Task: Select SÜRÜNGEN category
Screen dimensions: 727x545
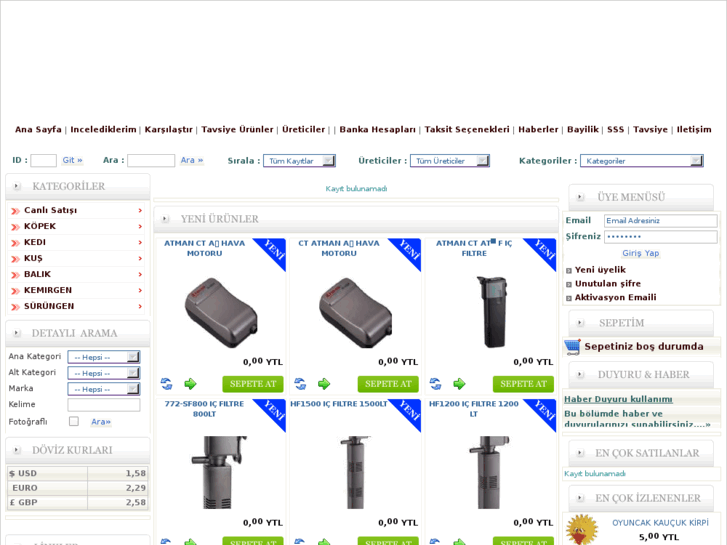Action: (x=49, y=306)
